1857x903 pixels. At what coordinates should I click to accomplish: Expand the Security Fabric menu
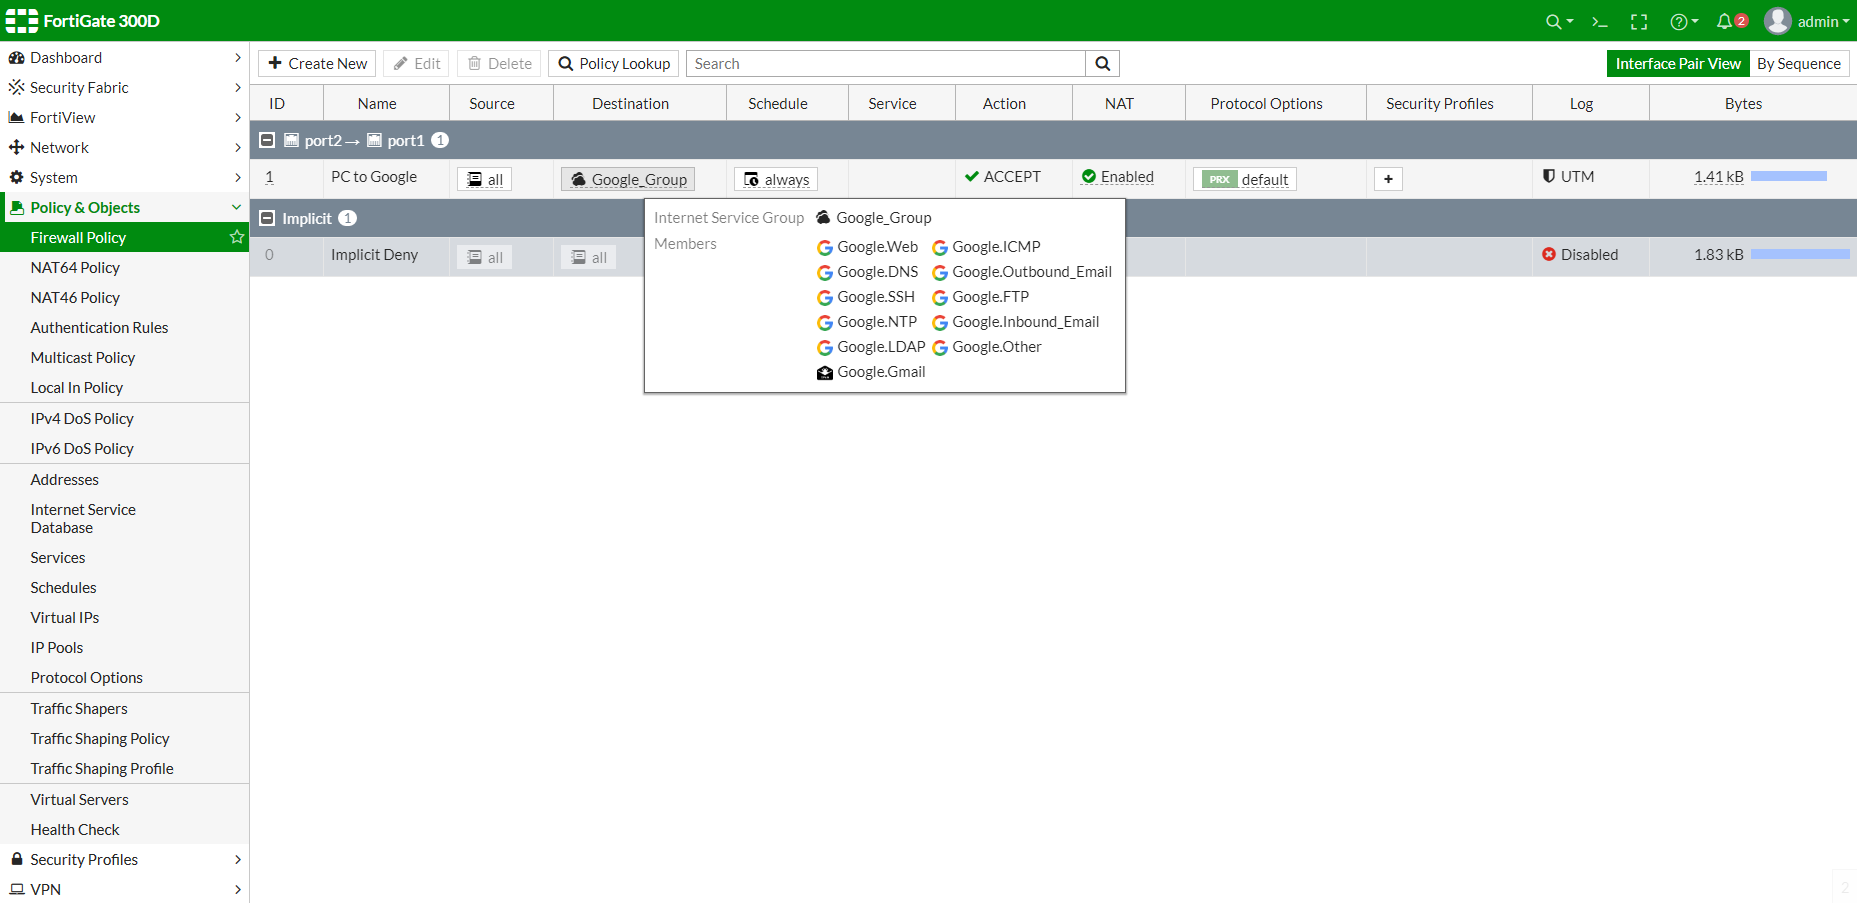coord(124,88)
